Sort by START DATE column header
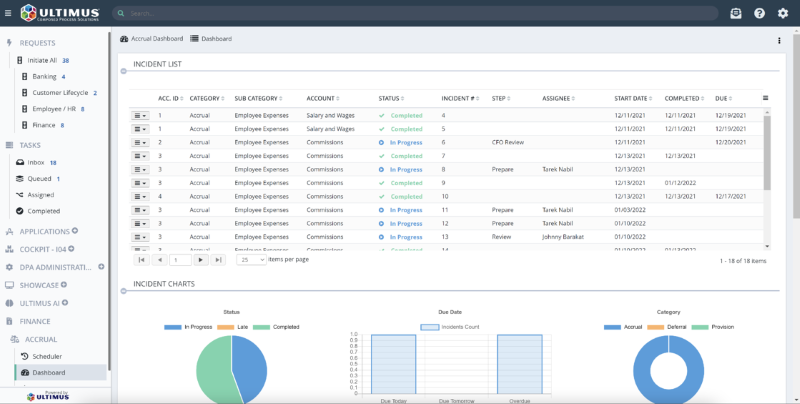The image size is (800, 404). pos(634,98)
